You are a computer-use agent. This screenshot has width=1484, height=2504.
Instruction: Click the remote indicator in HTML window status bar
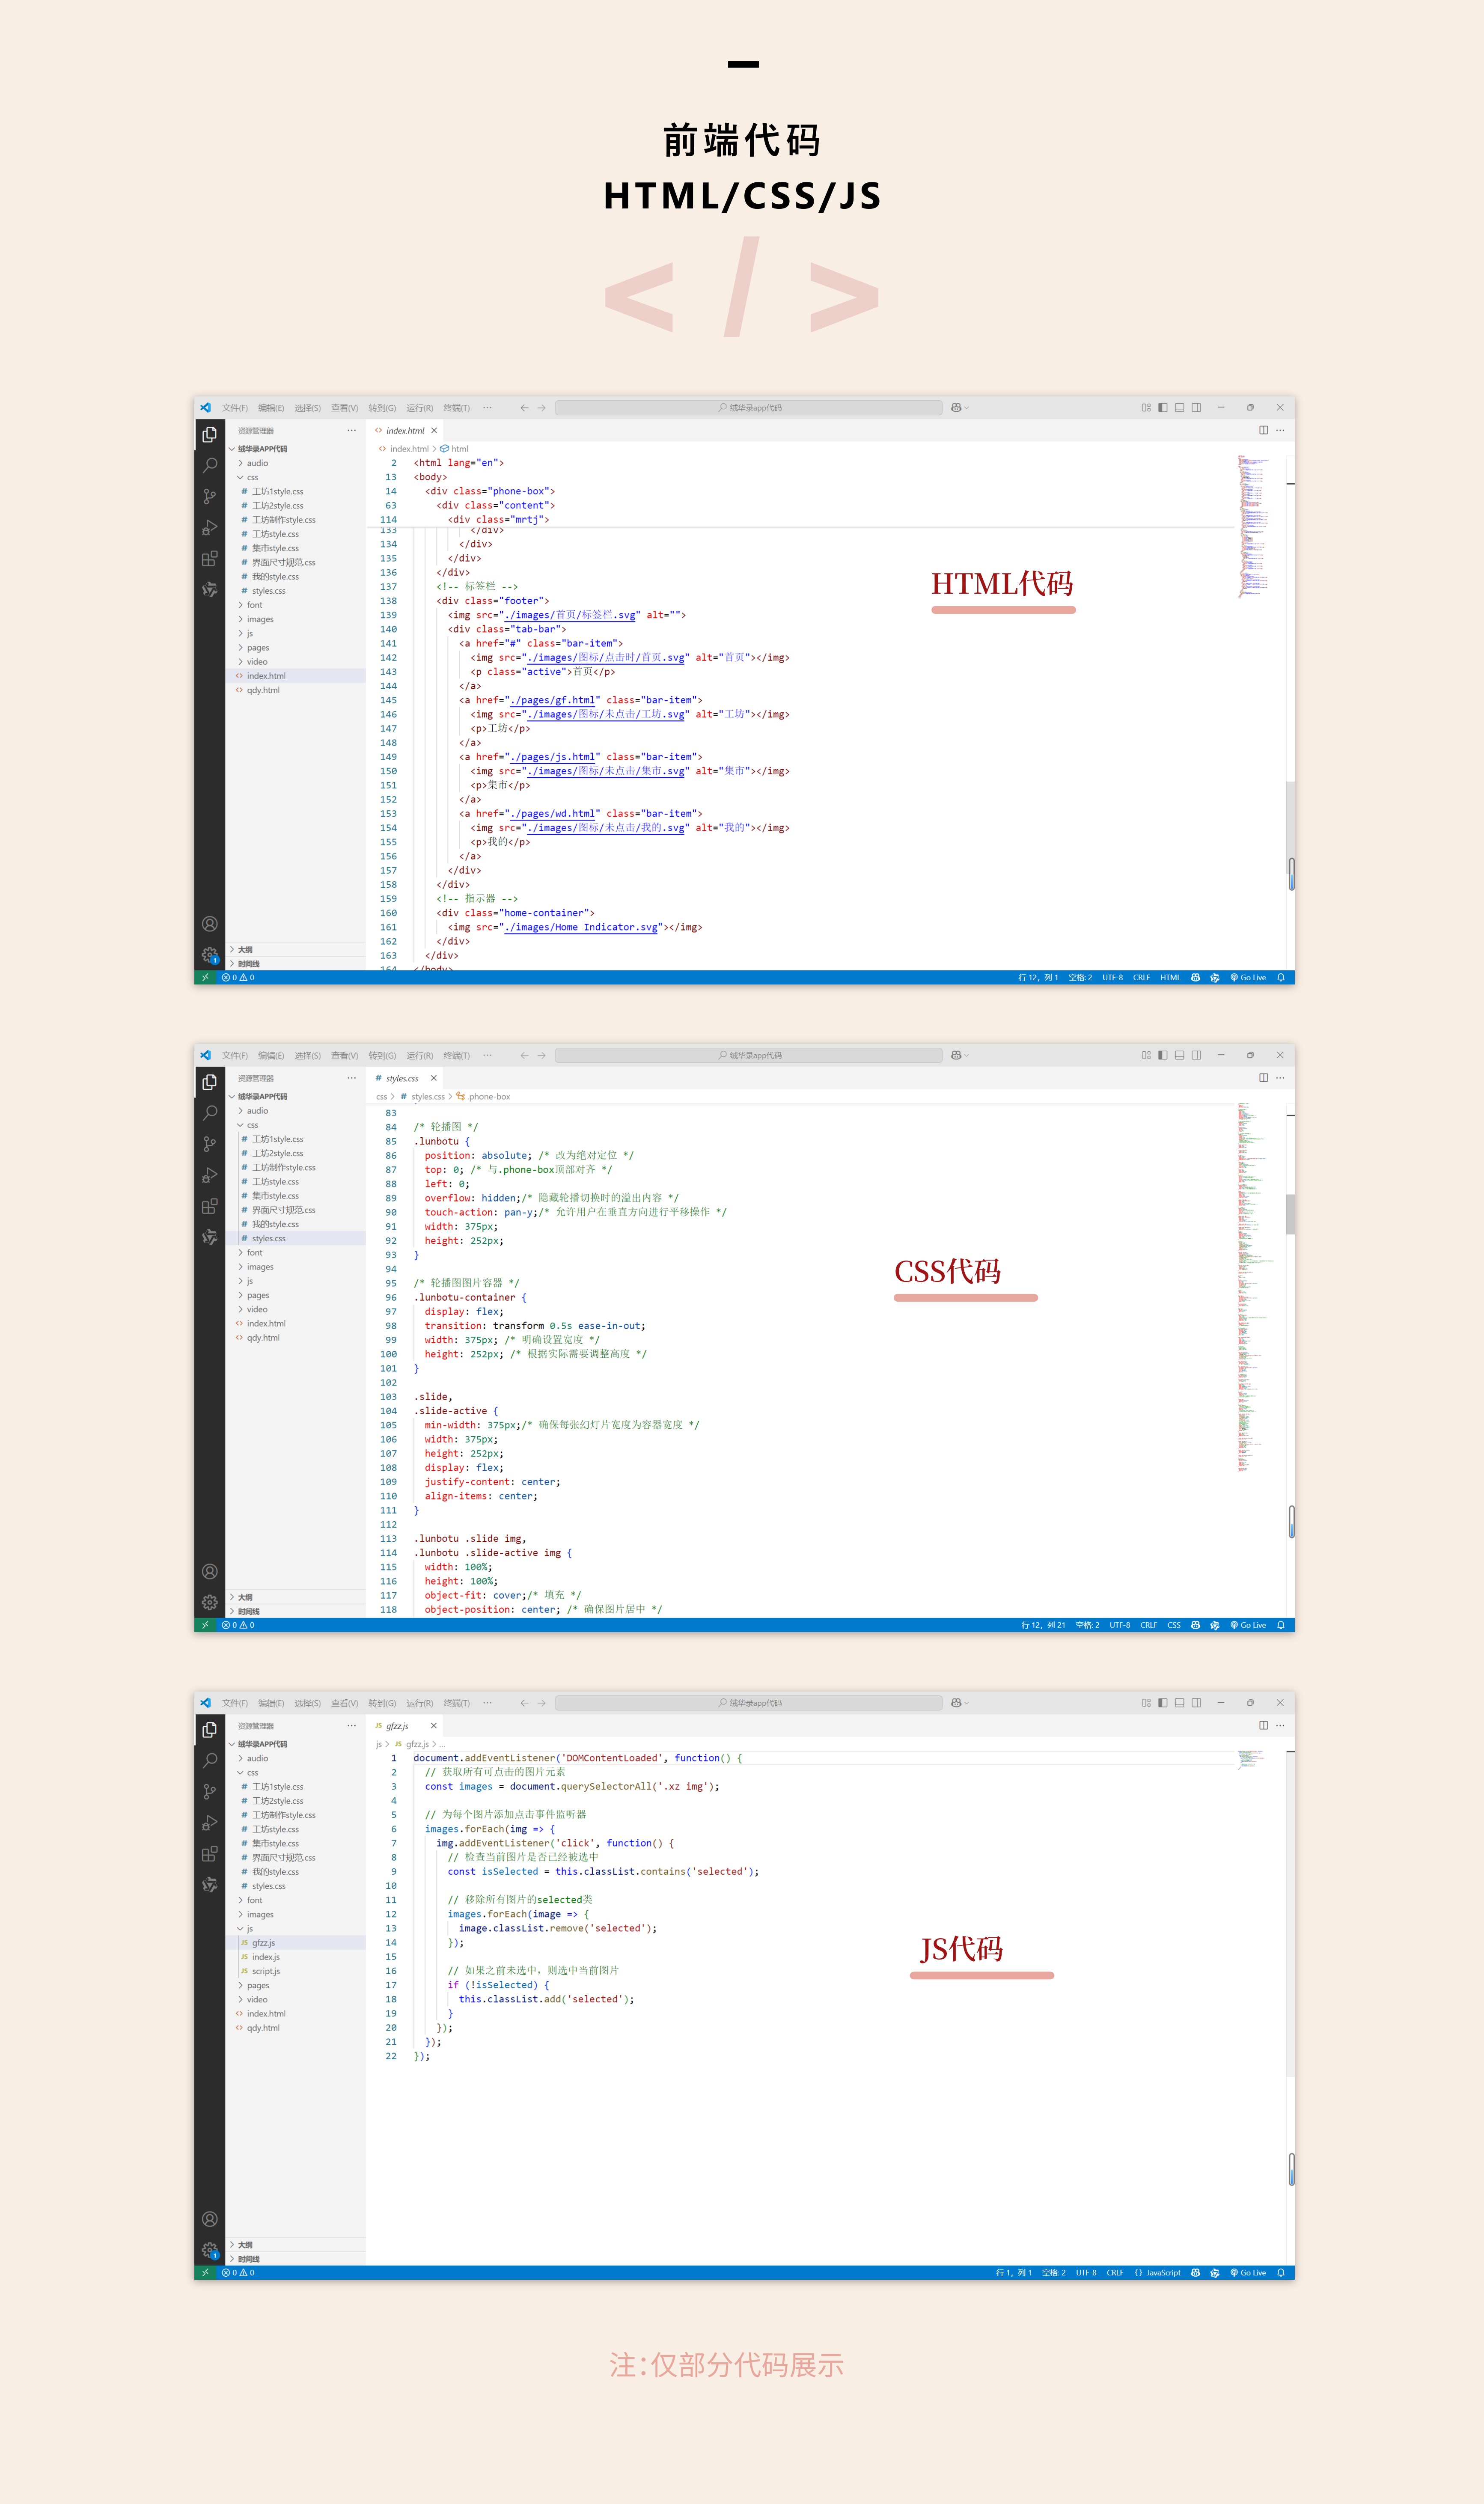click(x=204, y=977)
